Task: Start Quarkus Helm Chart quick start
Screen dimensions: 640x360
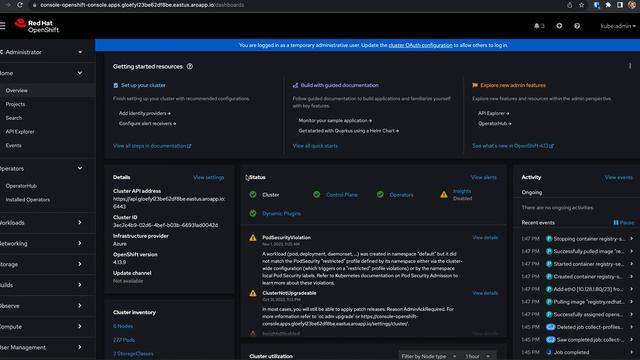Action: [349, 131]
